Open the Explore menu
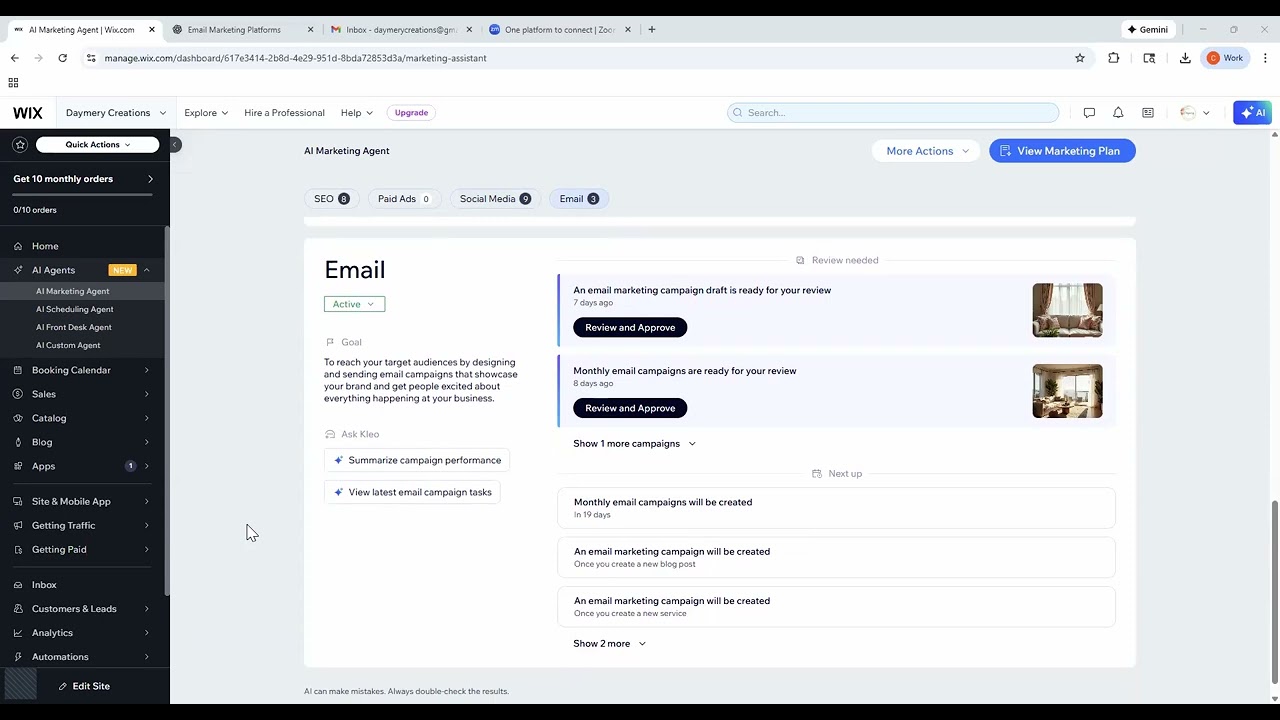Image resolution: width=1280 pixels, height=720 pixels. coord(206,113)
